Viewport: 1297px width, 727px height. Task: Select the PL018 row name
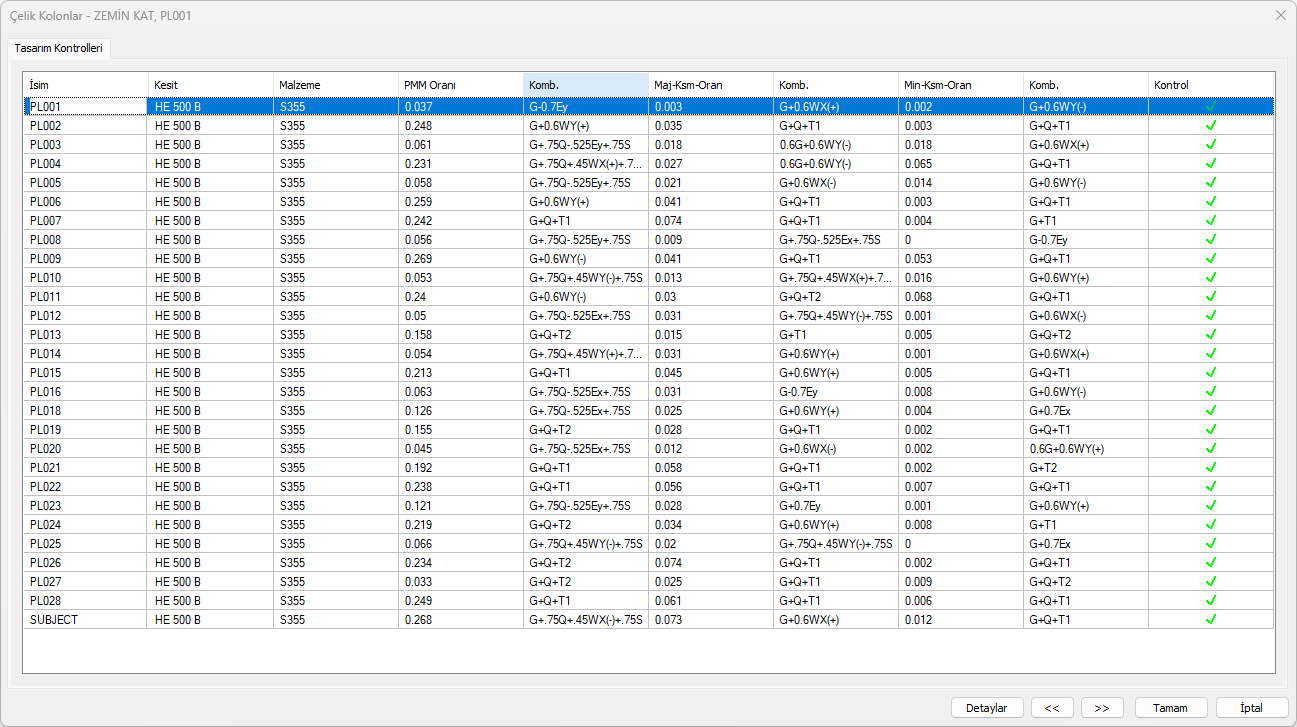[85, 410]
